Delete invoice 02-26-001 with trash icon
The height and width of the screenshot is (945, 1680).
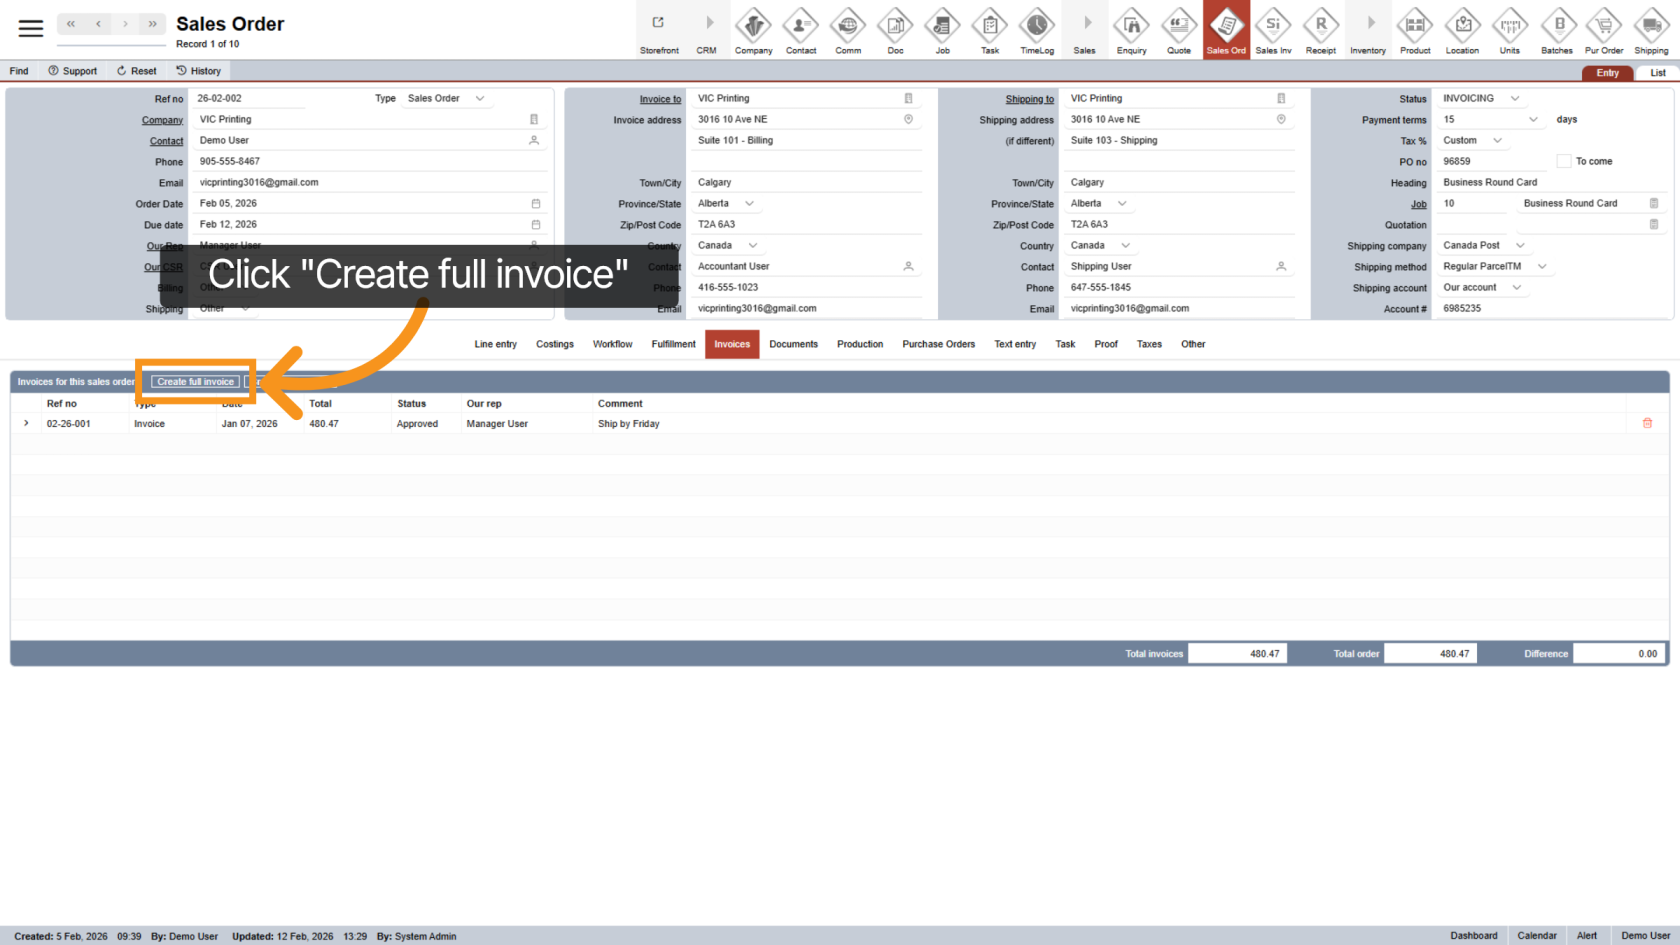click(x=1647, y=423)
